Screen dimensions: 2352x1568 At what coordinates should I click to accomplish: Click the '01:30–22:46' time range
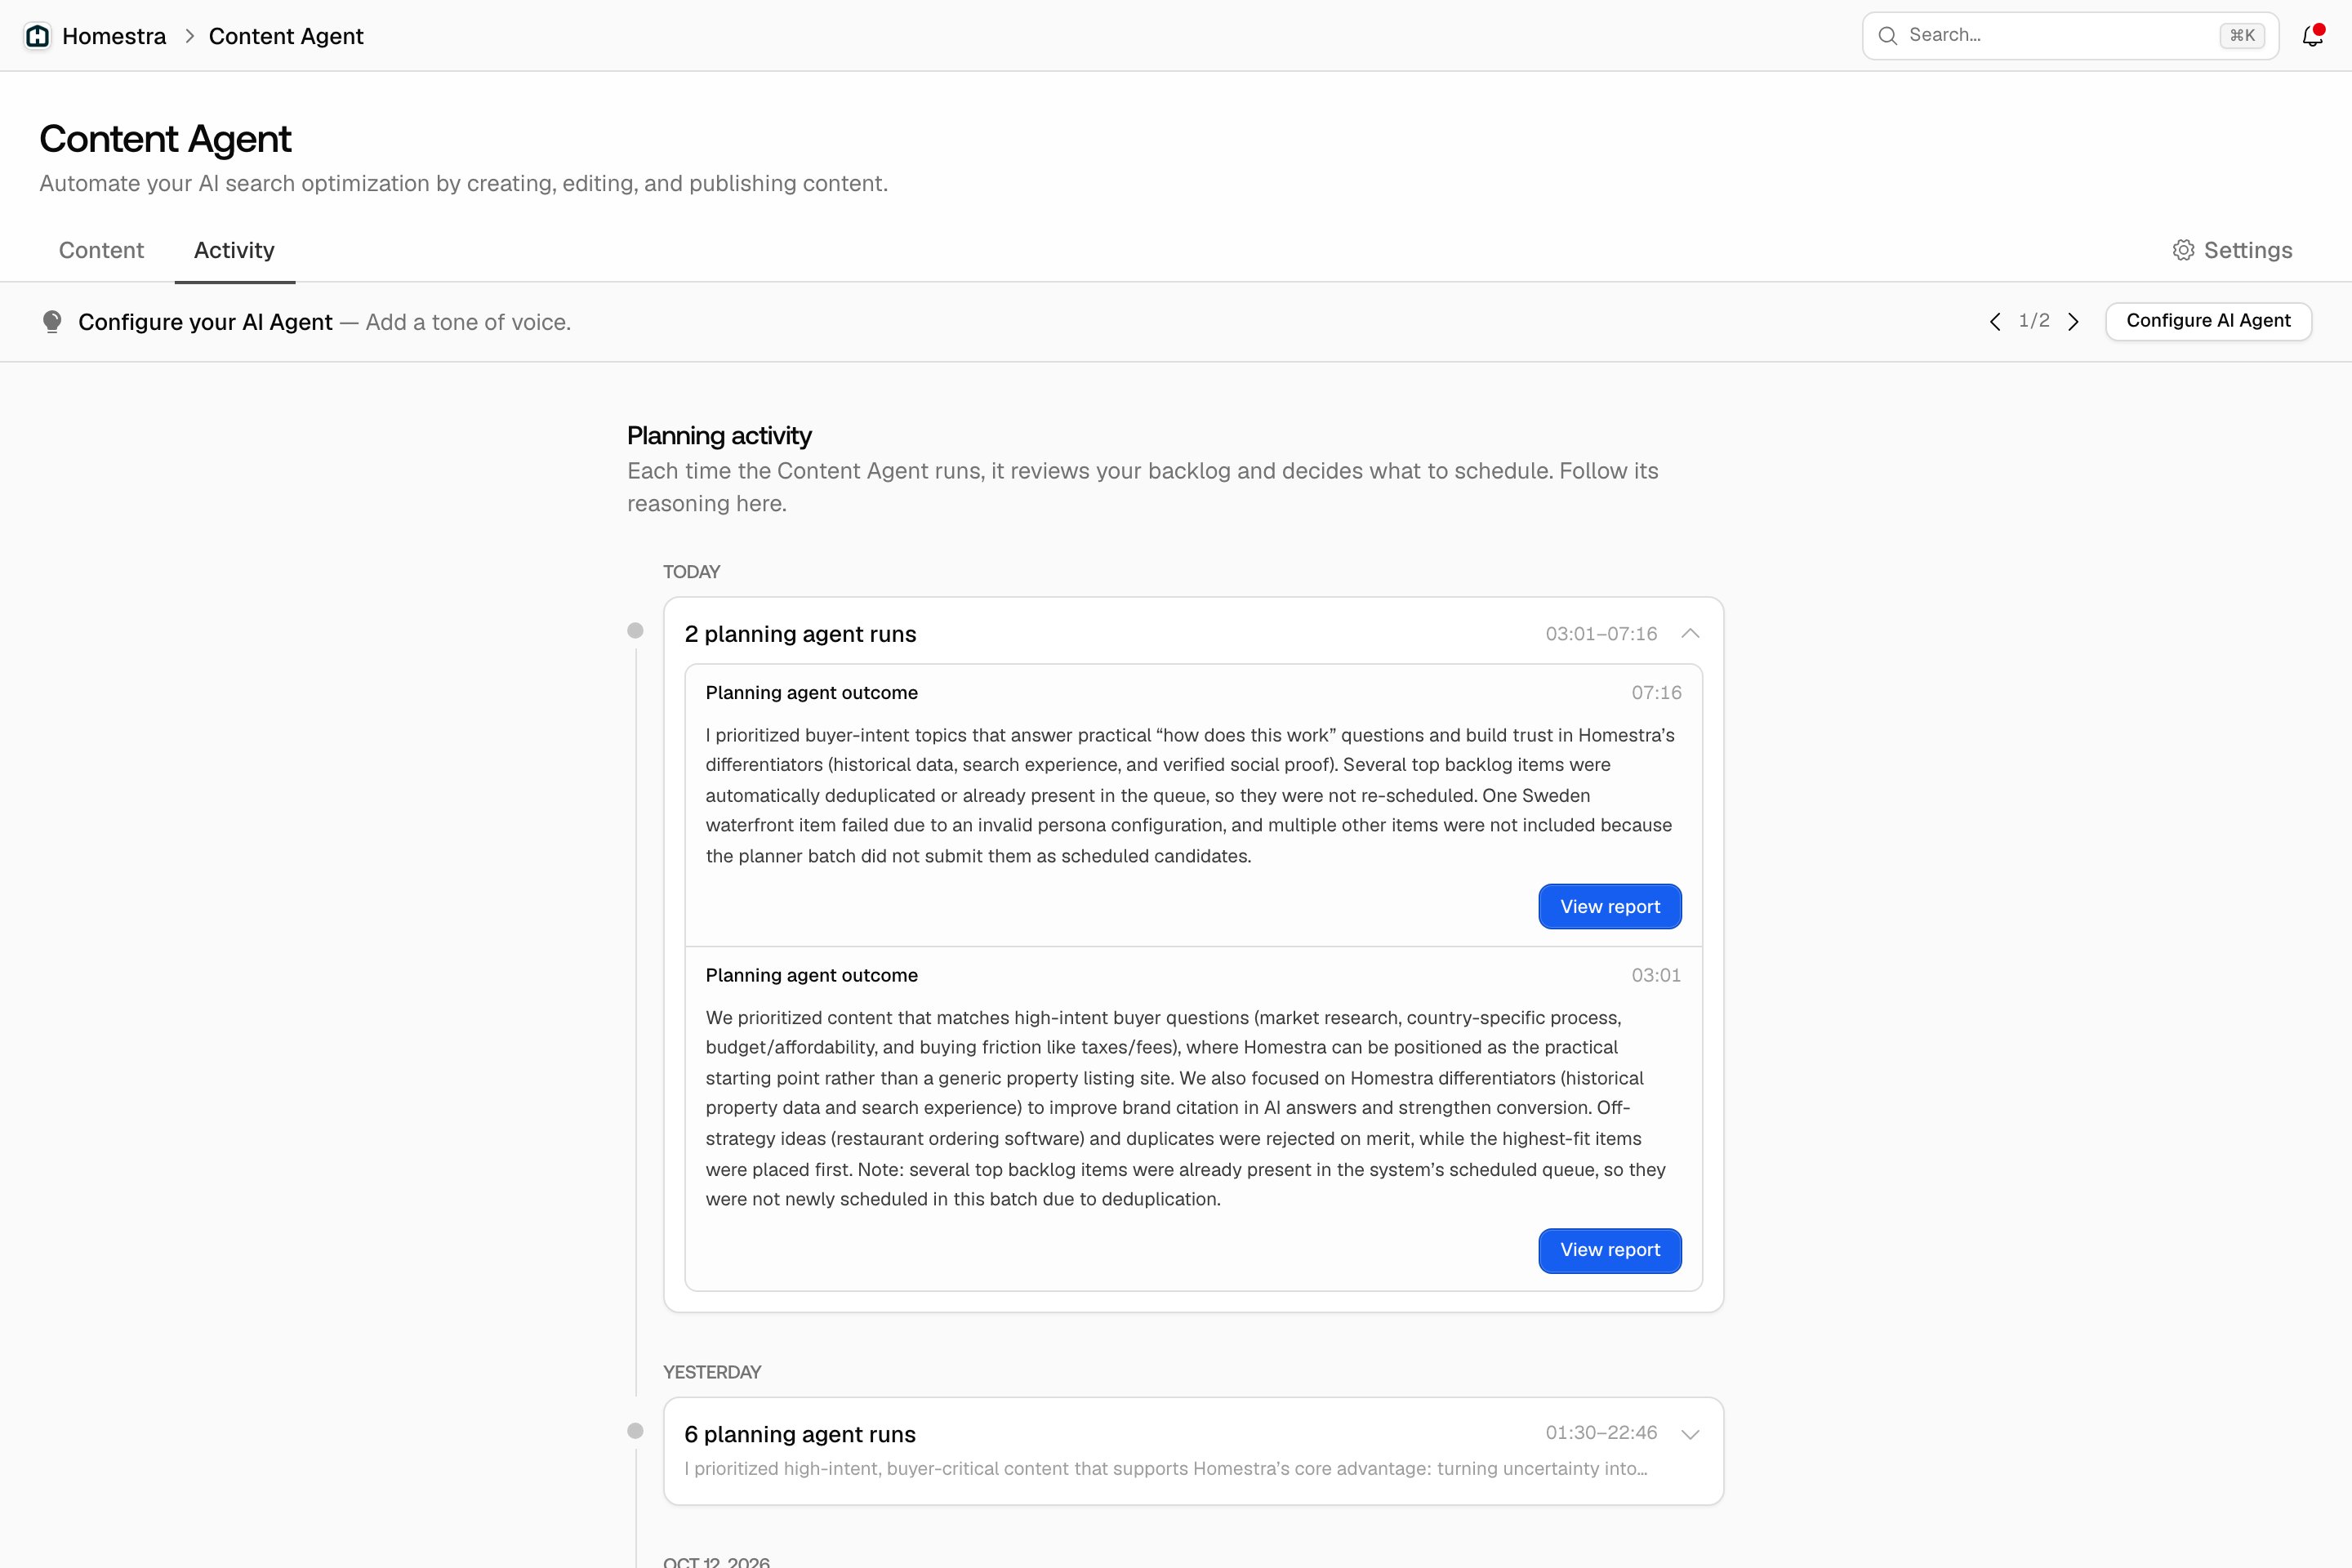1601,1433
